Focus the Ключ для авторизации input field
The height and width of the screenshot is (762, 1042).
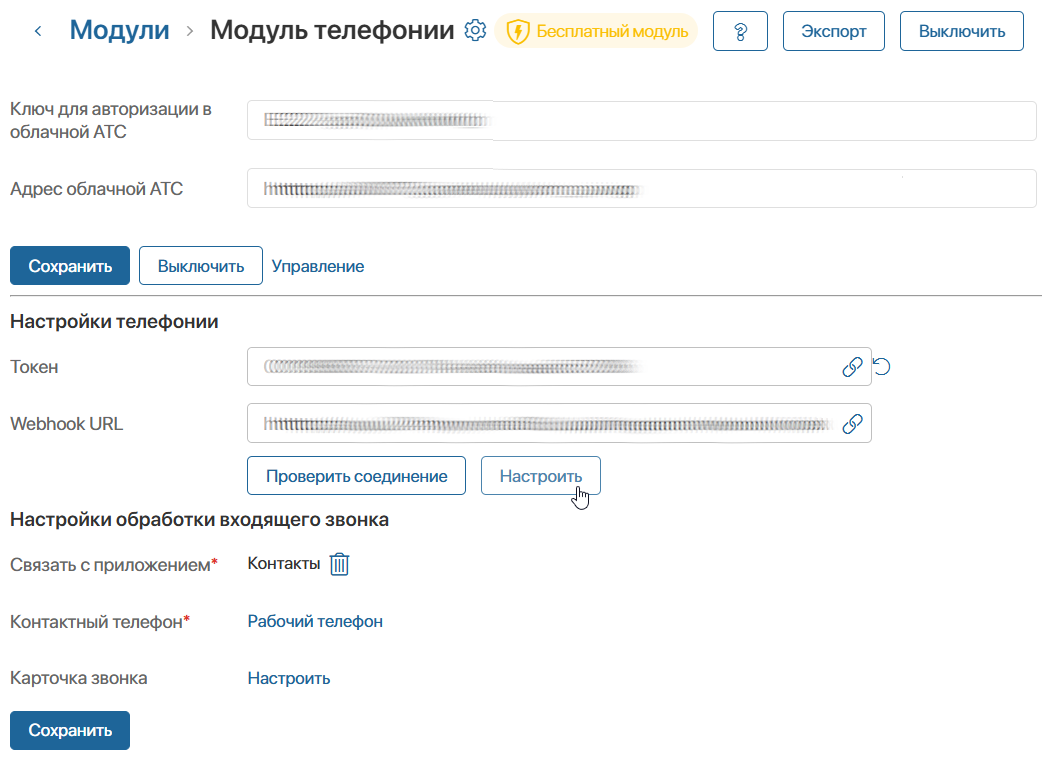click(641, 121)
